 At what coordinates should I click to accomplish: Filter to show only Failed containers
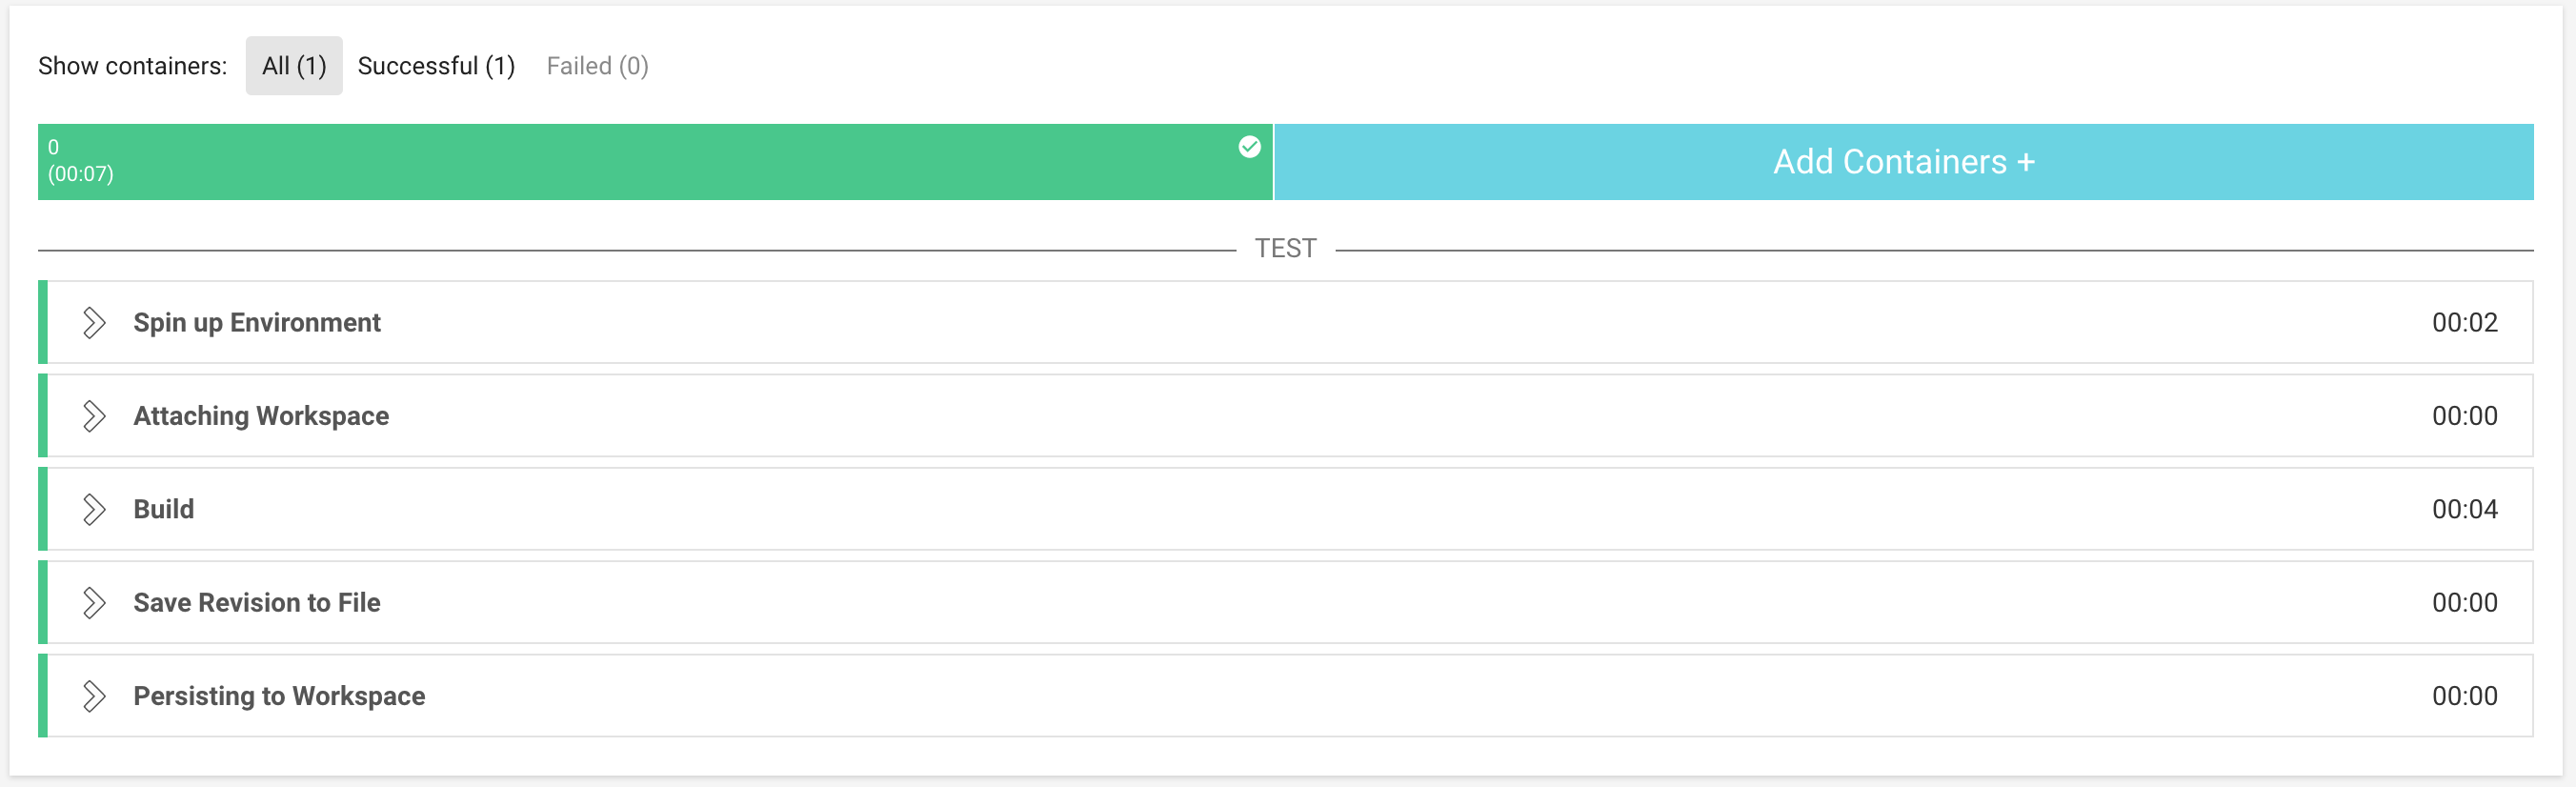(597, 64)
